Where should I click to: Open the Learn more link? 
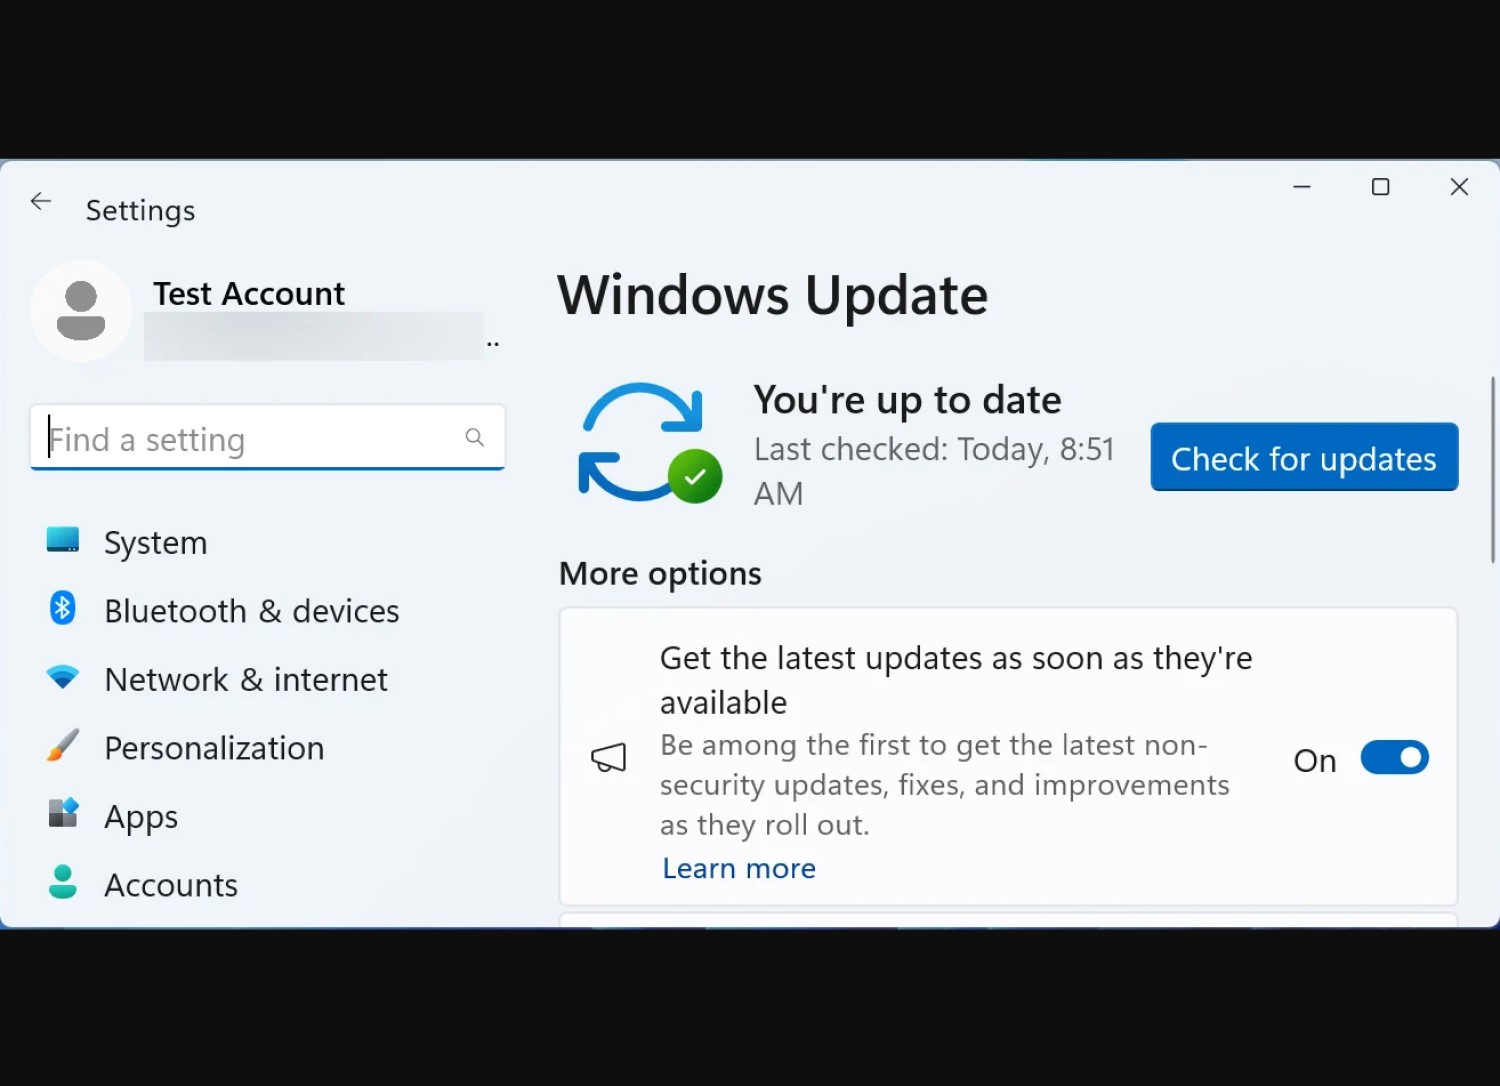tap(739, 868)
